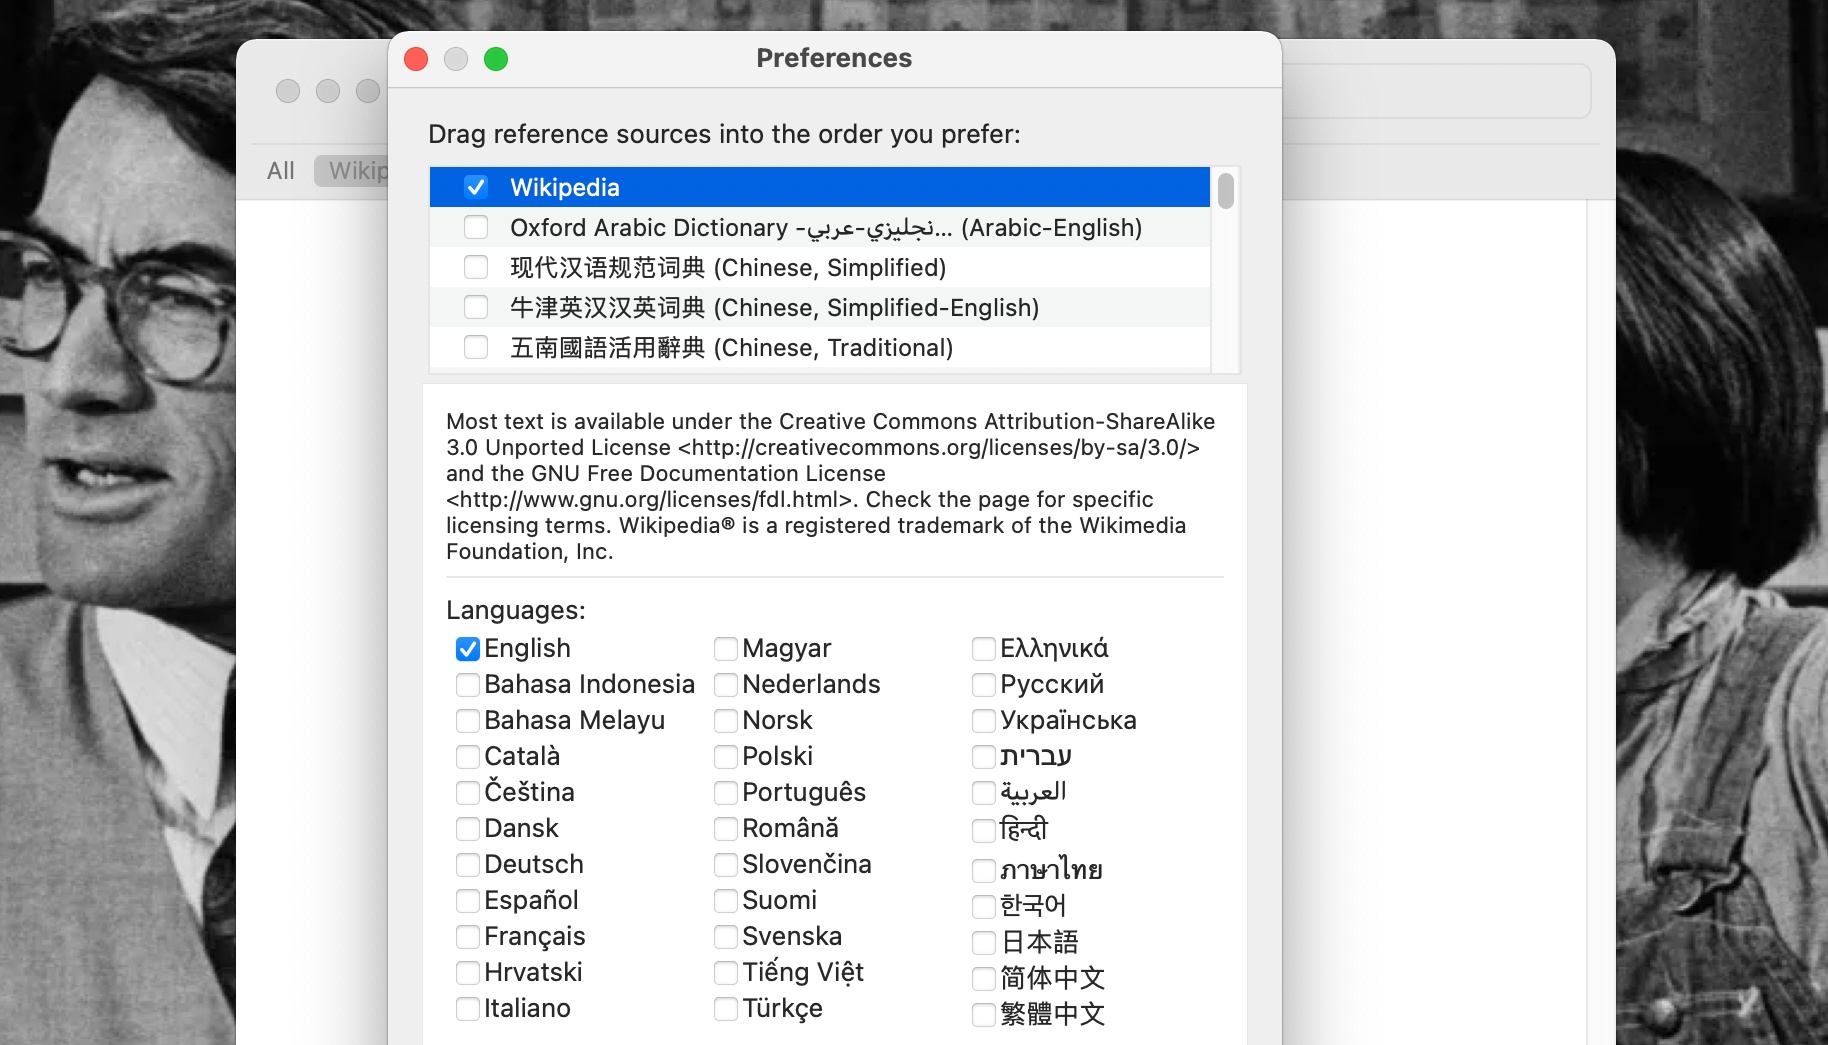The width and height of the screenshot is (1828, 1045).
Task: Enable the 五南國語活用辭典 source checkbox
Action: tap(476, 347)
